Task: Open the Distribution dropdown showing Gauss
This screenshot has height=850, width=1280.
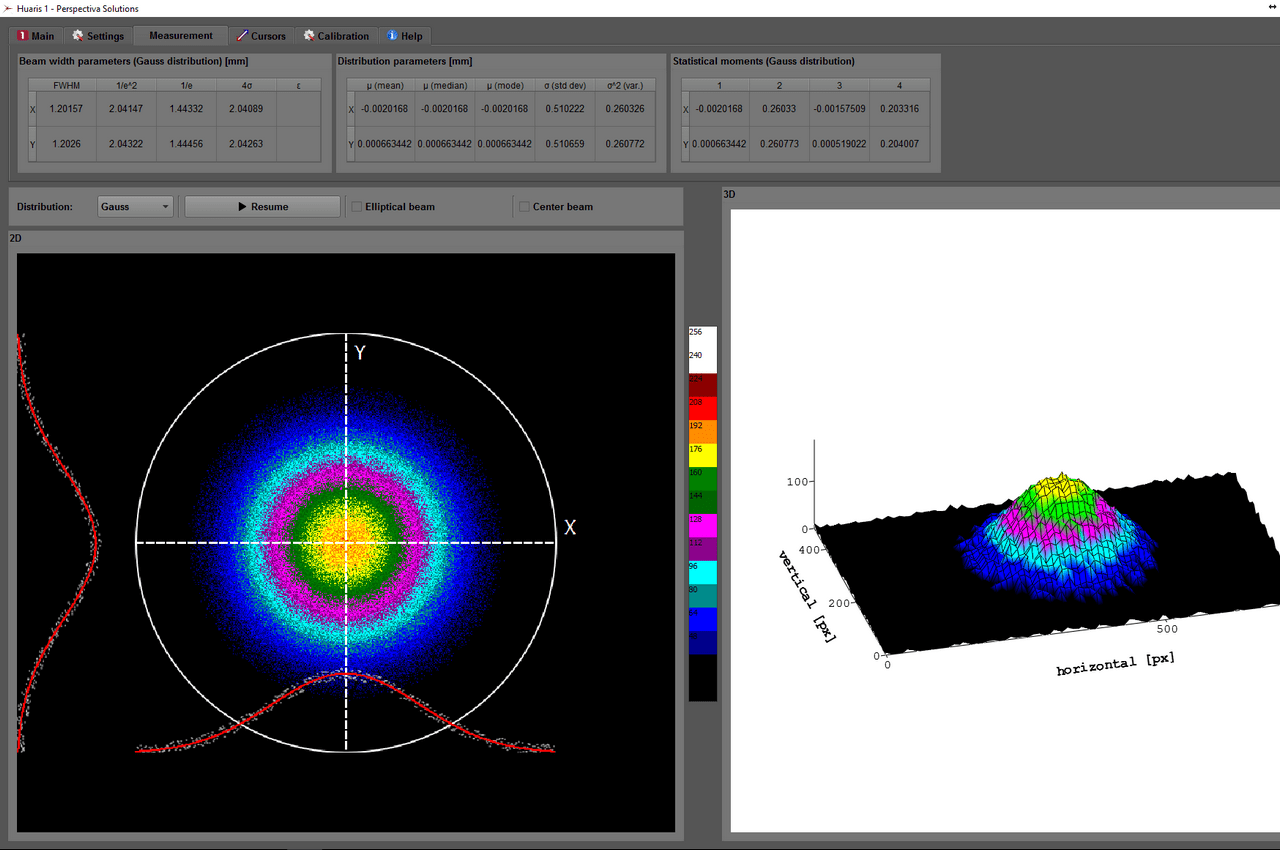Action: coord(135,206)
